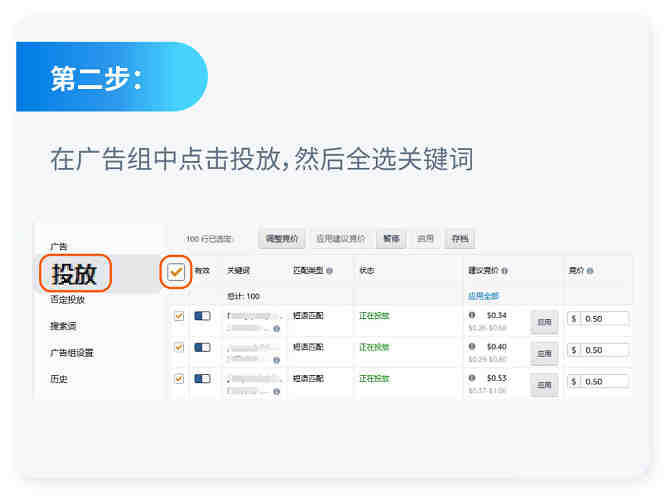Viewport: 671px width, 500px height.
Task: Click the info icon after first keyword
Action: pos(276,329)
